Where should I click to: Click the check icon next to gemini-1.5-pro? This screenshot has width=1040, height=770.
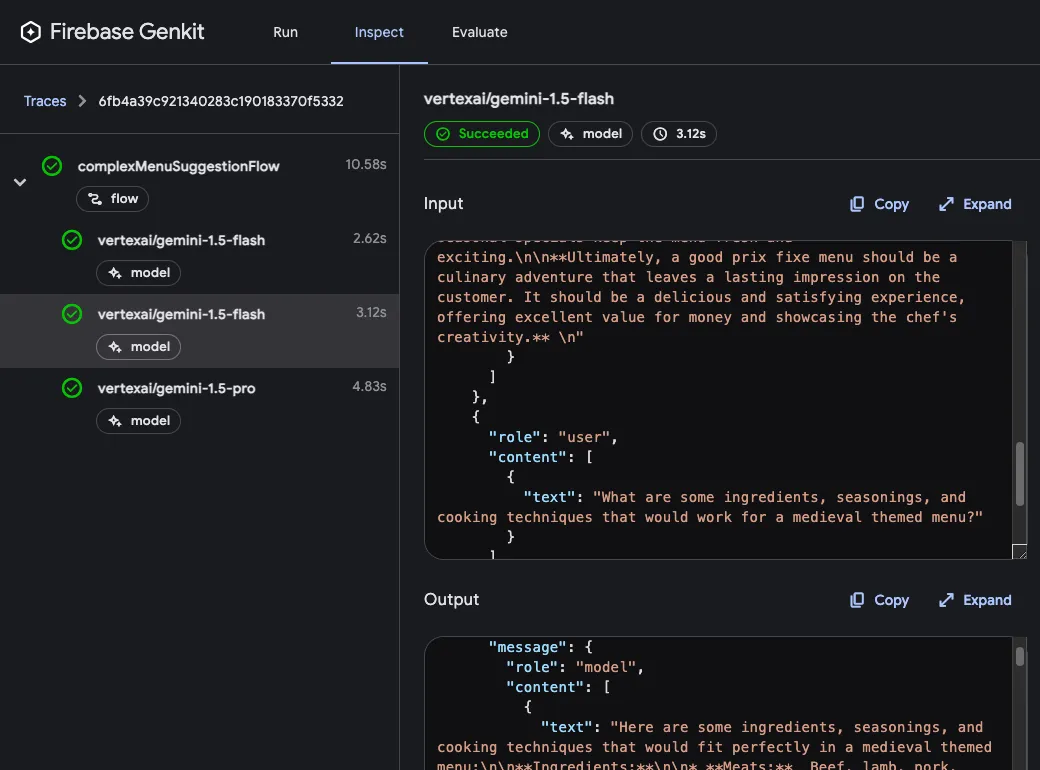tap(71, 388)
